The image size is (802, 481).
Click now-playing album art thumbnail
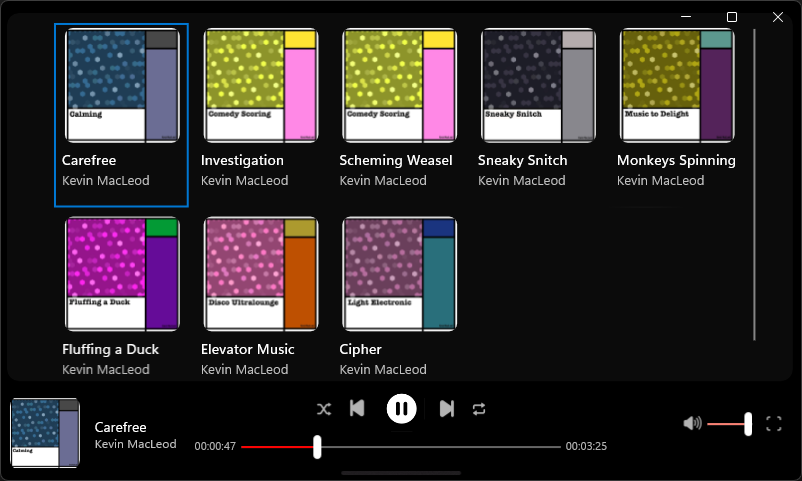click(46, 433)
